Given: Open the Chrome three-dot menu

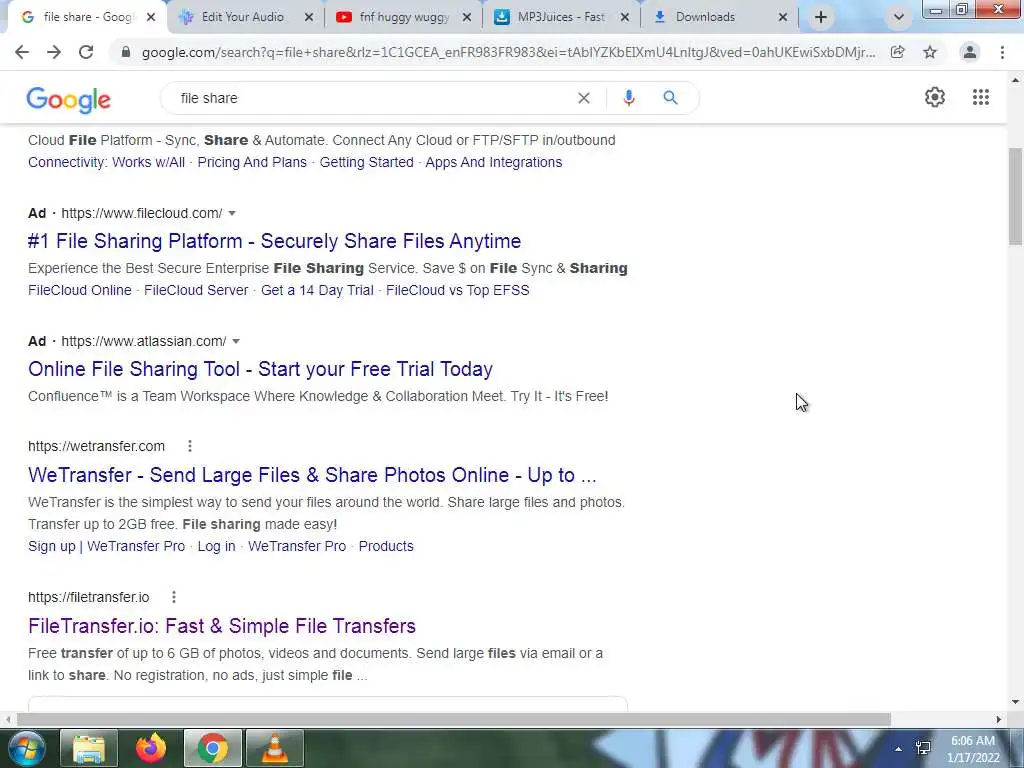Looking at the screenshot, I should pyautogui.click(x=1002, y=52).
